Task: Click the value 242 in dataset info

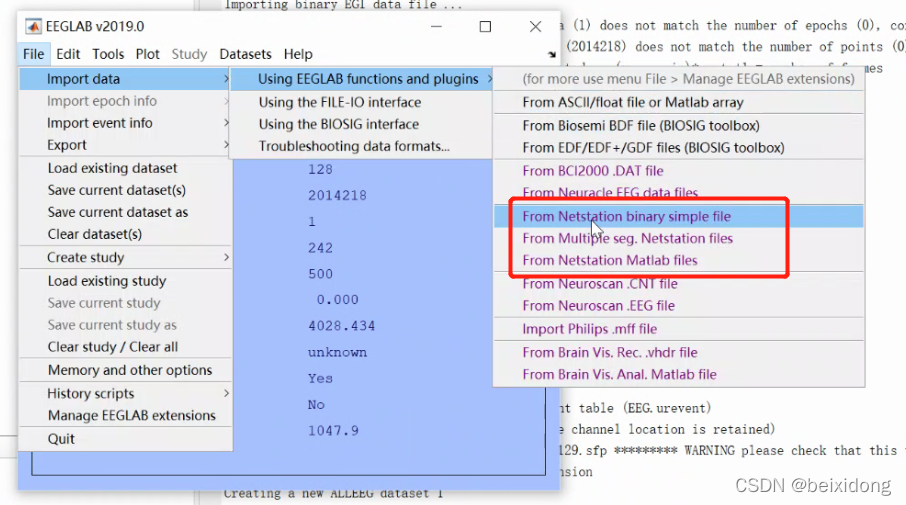Action: tap(320, 248)
